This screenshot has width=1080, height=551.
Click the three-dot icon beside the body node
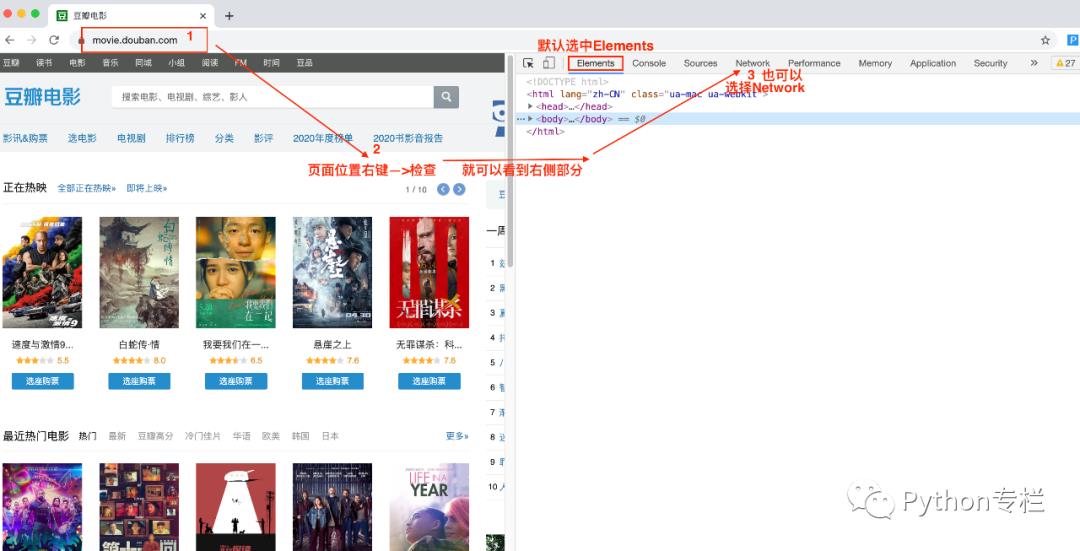pos(521,119)
